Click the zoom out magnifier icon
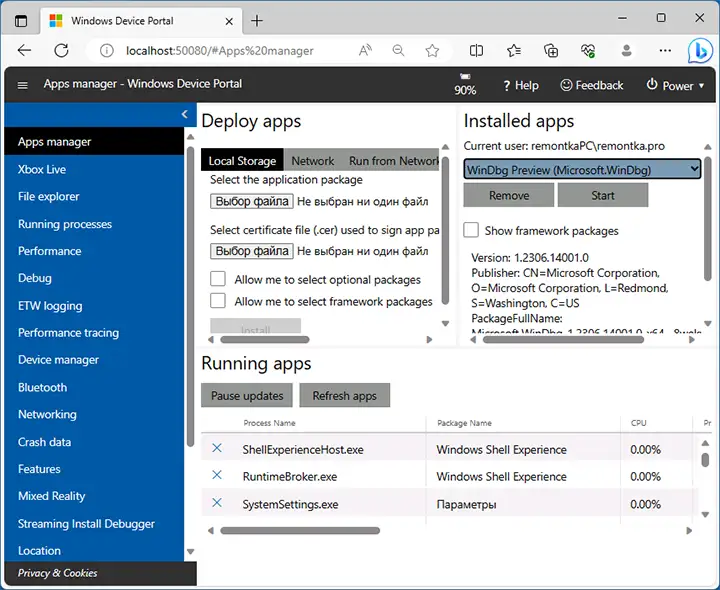The image size is (720, 590). [x=399, y=51]
